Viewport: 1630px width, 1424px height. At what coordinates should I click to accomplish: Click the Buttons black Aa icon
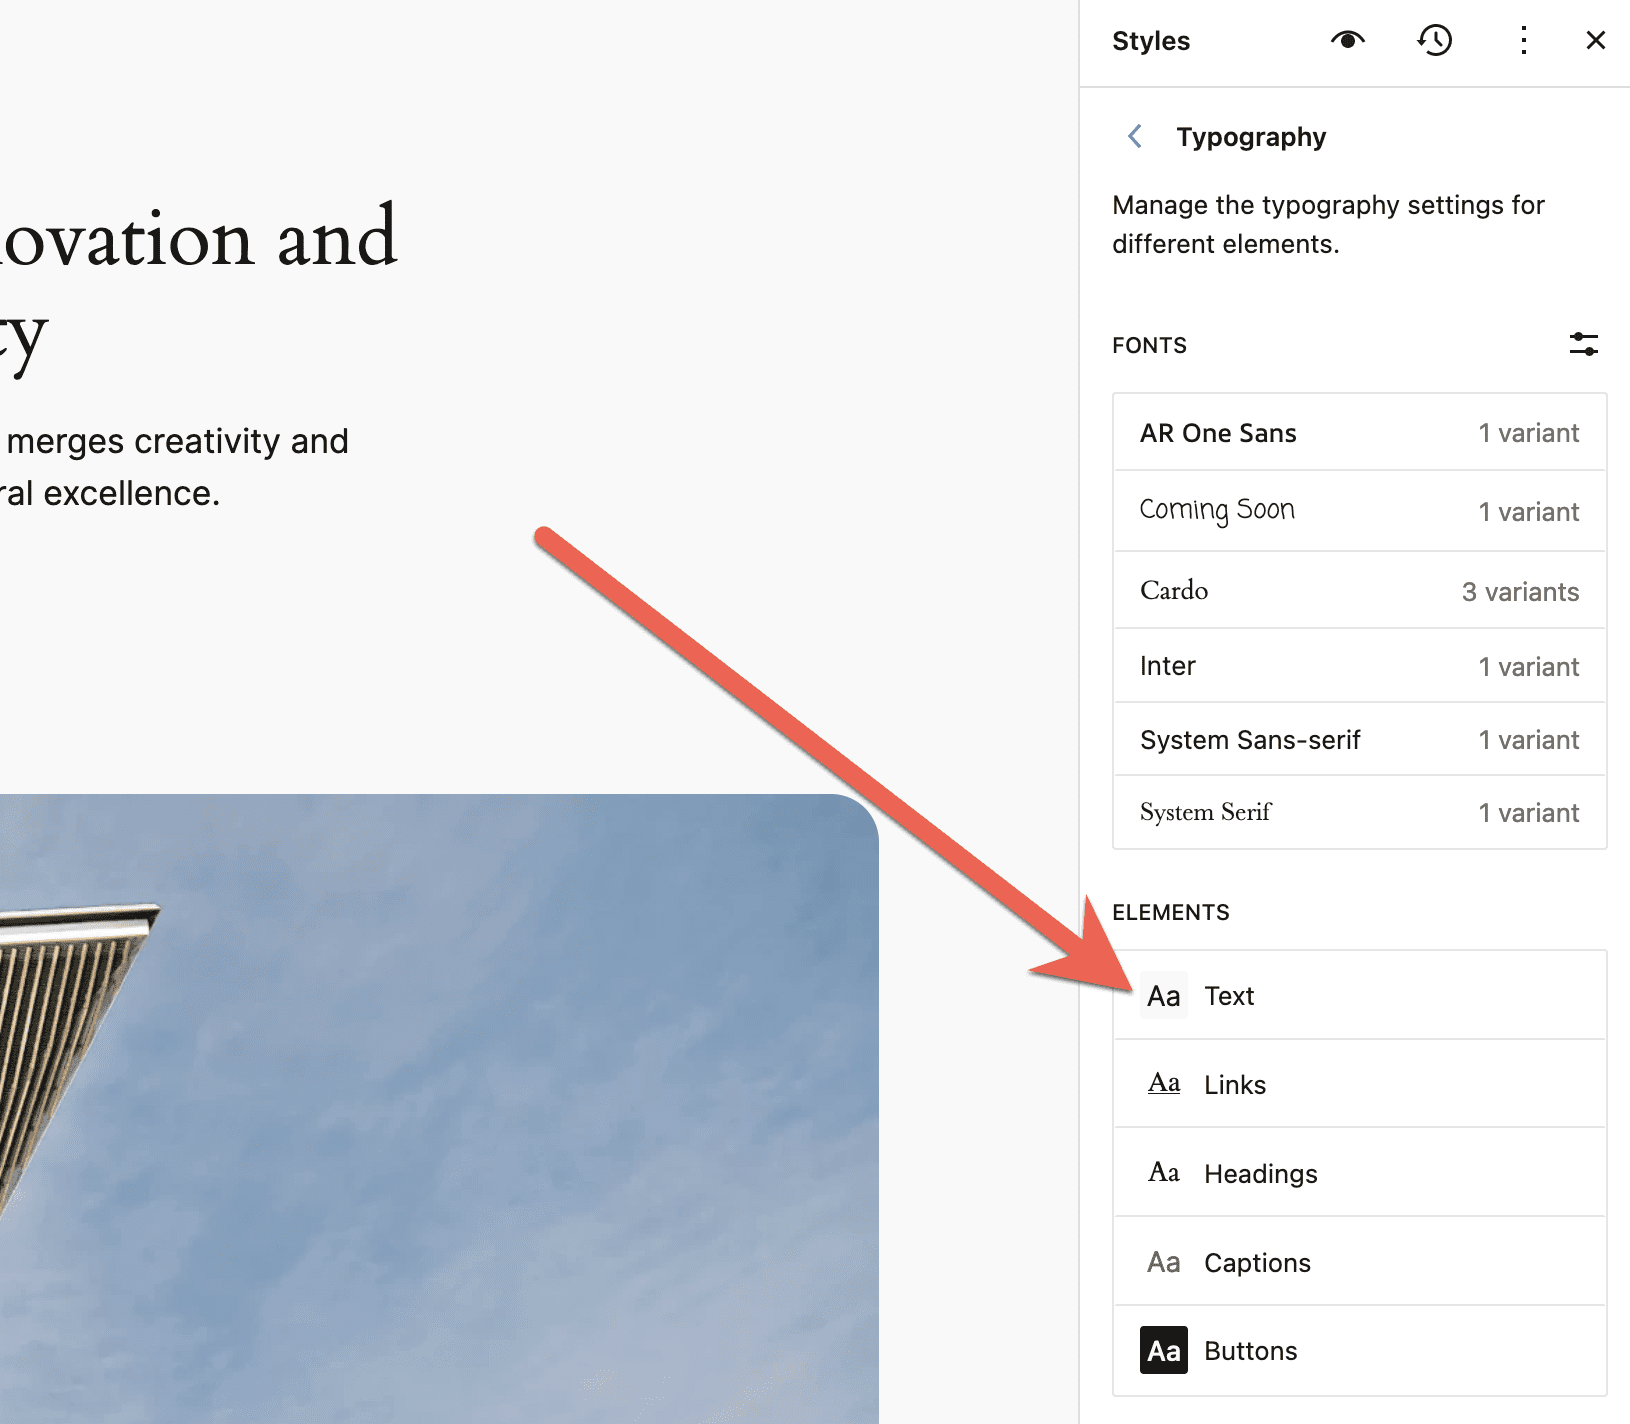point(1164,1351)
